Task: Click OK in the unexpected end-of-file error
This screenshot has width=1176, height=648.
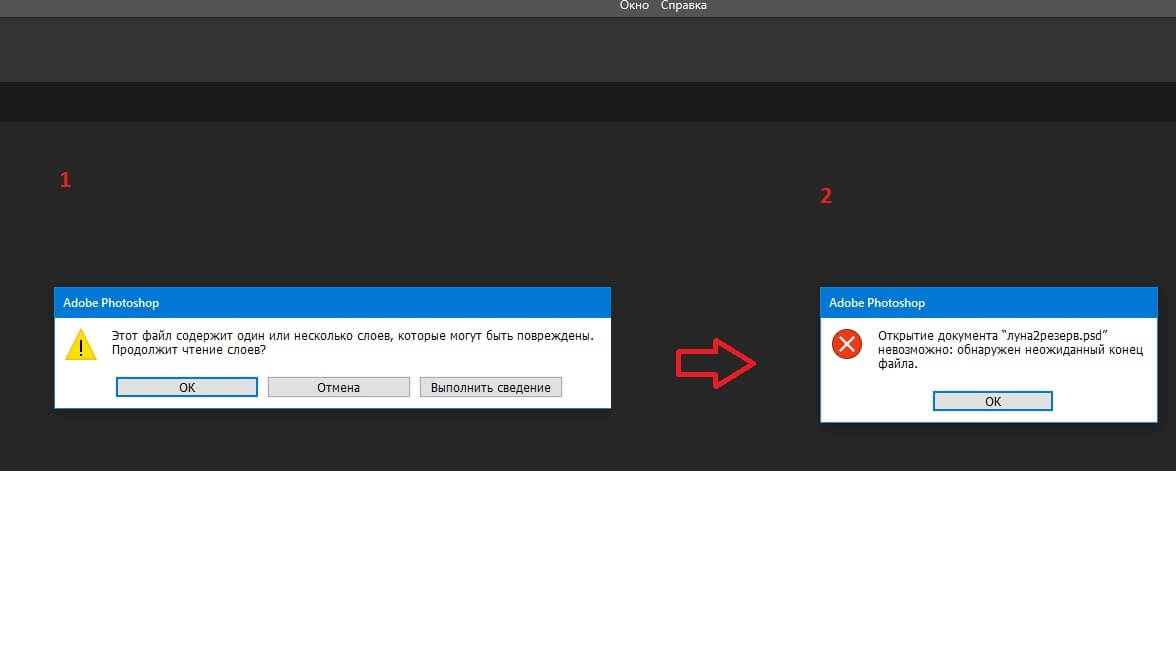Action: pos(992,401)
